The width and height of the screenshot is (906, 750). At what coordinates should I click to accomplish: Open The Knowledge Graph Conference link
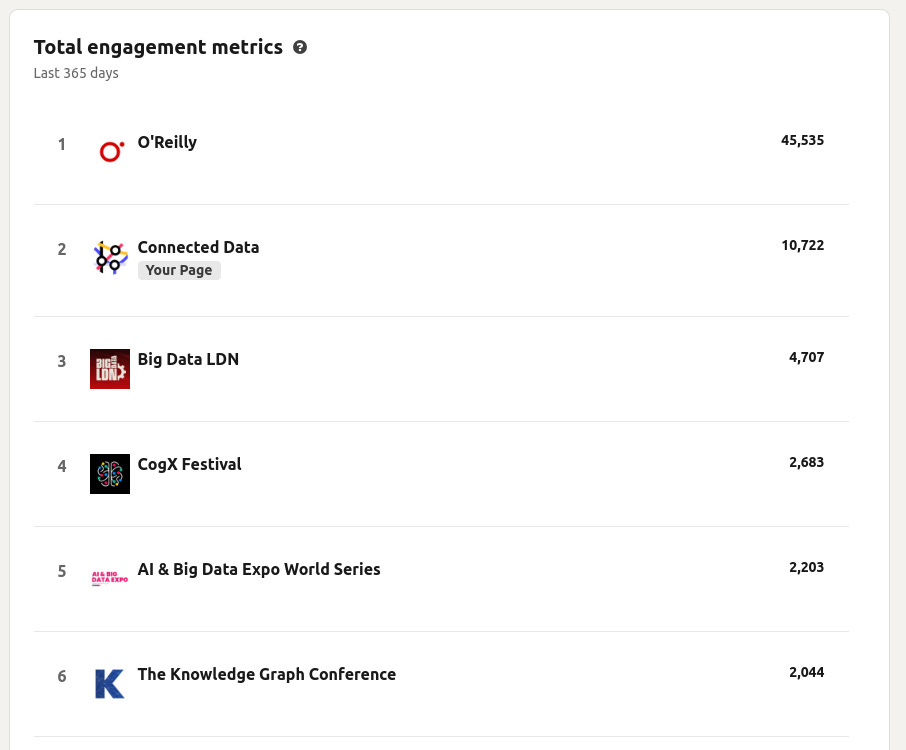pos(266,674)
